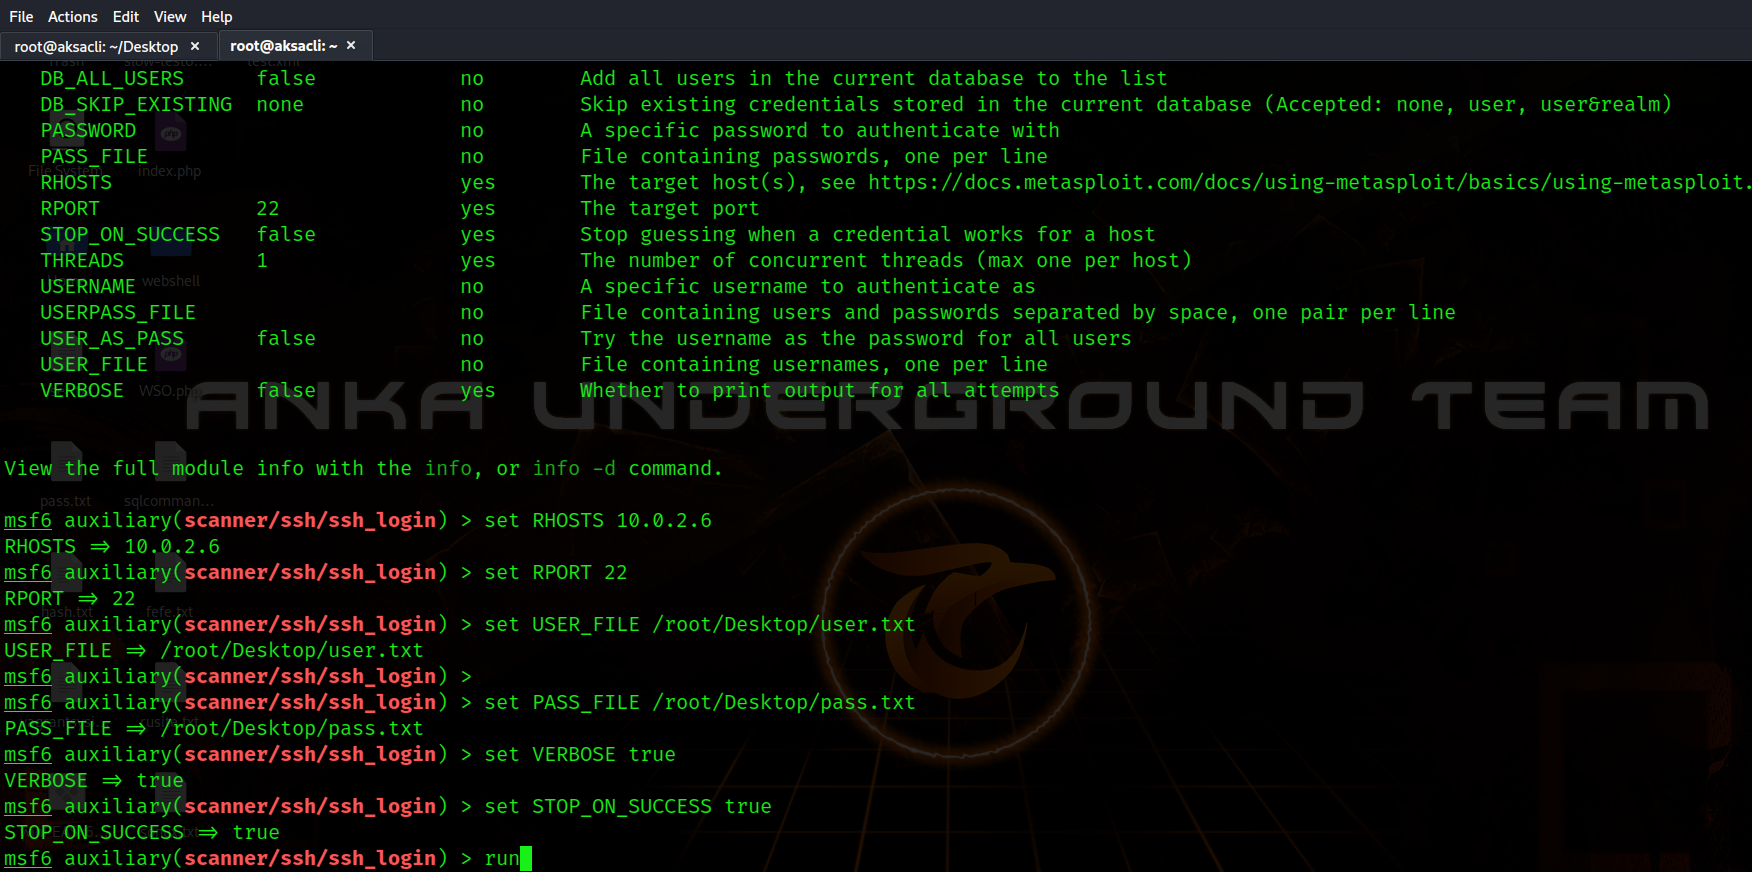Screen dimensions: 1752x872
Task: Click description 'A specific username to authenticate as'
Action: pyautogui.click(x=808, y=286)
